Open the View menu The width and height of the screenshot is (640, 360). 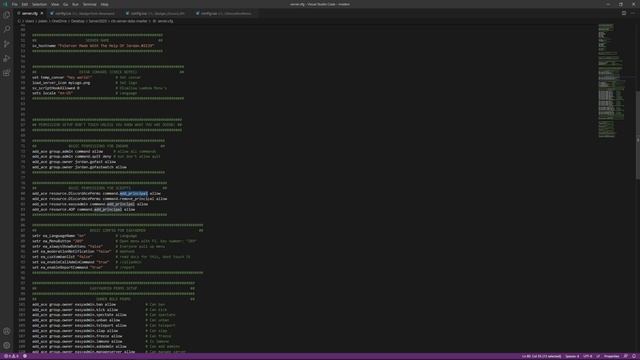55,4
